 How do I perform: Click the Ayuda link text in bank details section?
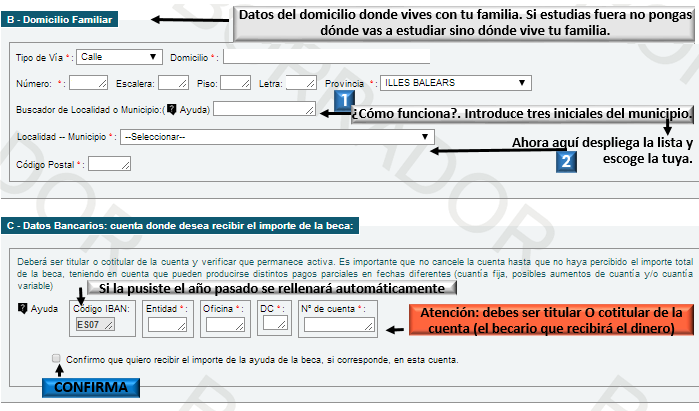pos(44,308)
